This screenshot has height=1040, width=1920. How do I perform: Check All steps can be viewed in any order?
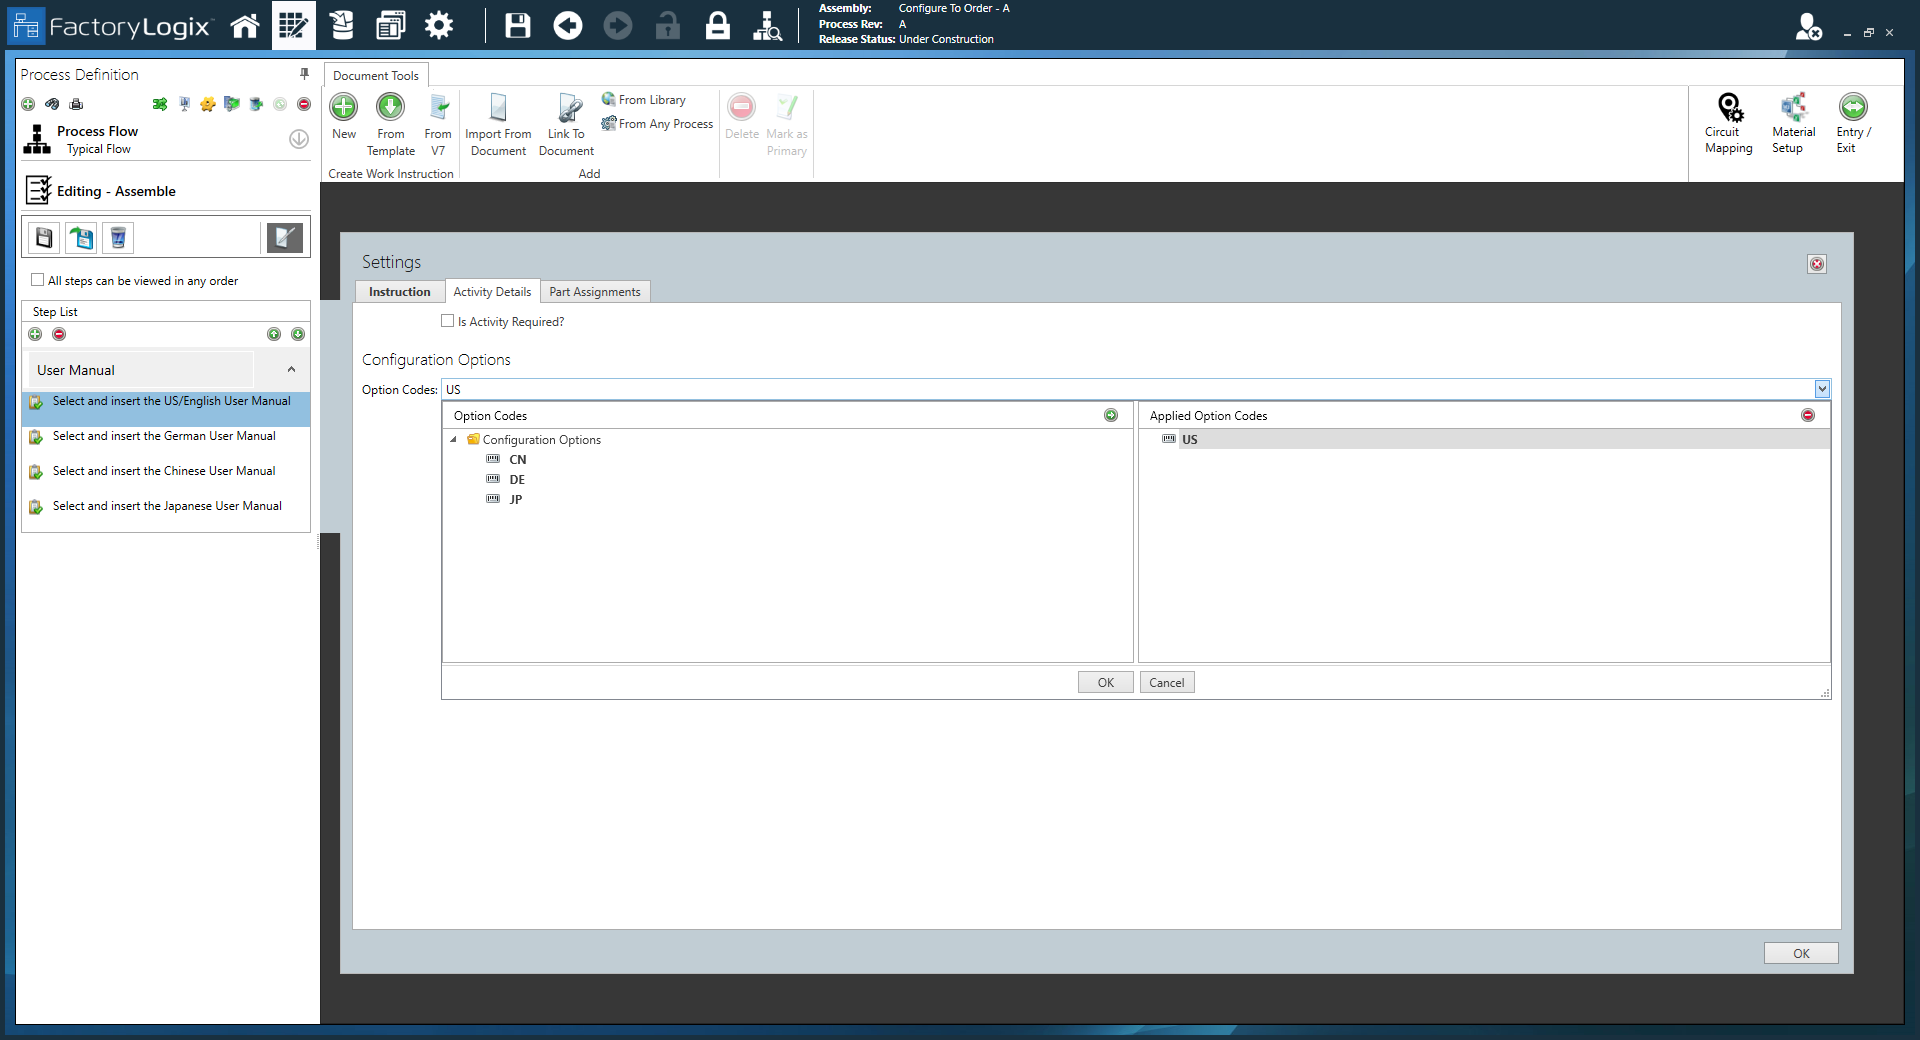point(37,280)
